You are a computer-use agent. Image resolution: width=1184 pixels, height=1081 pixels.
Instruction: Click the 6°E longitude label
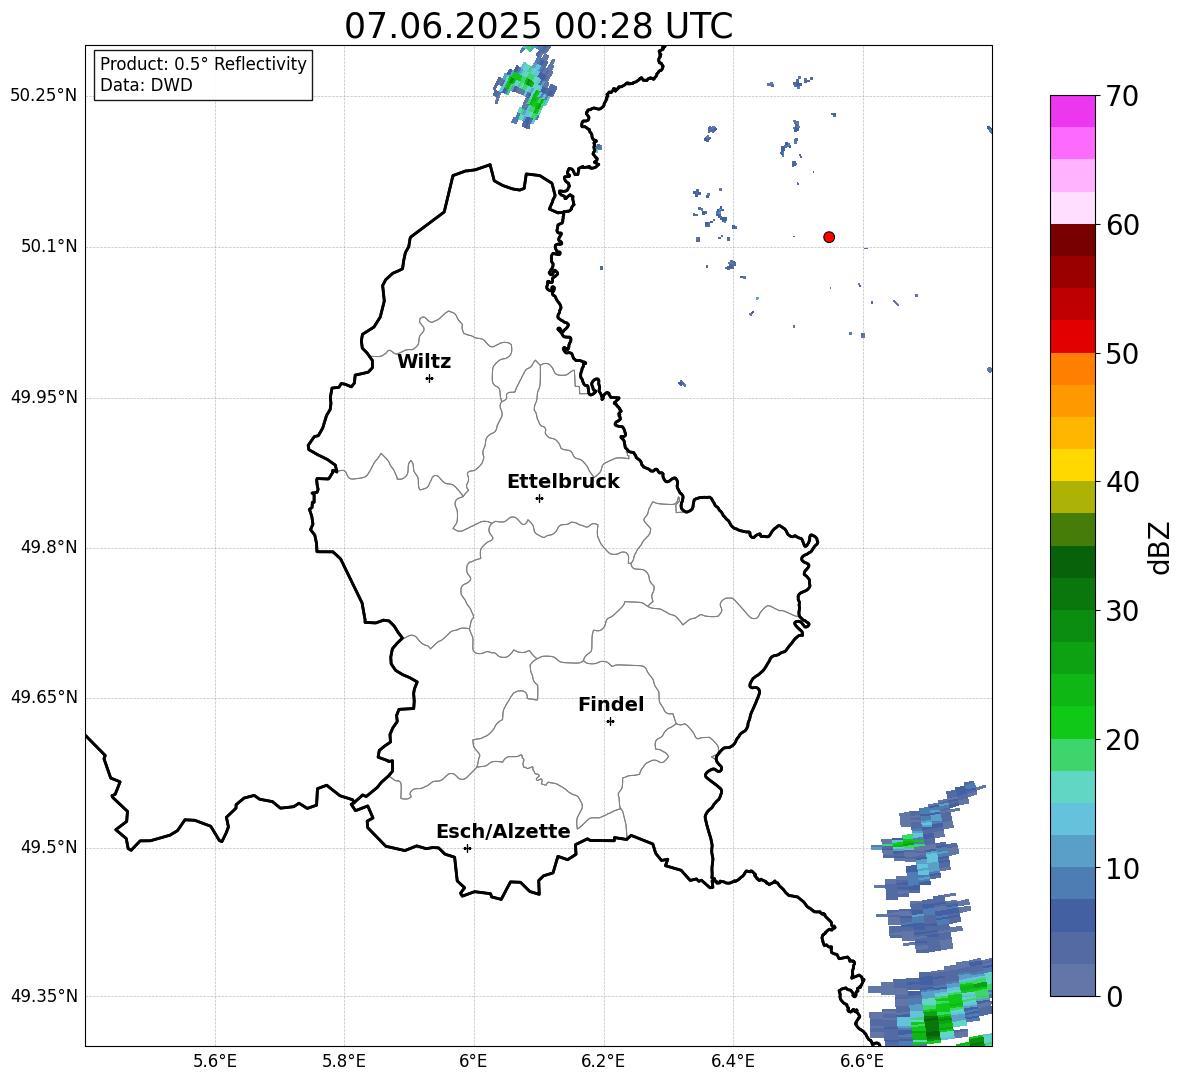point(473,1061)
